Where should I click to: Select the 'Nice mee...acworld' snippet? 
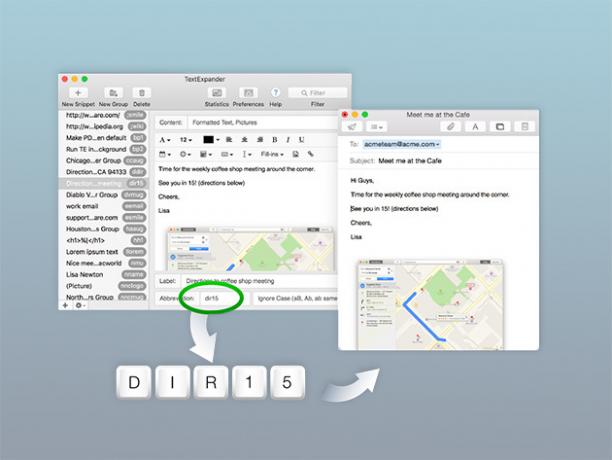(104, 263)
